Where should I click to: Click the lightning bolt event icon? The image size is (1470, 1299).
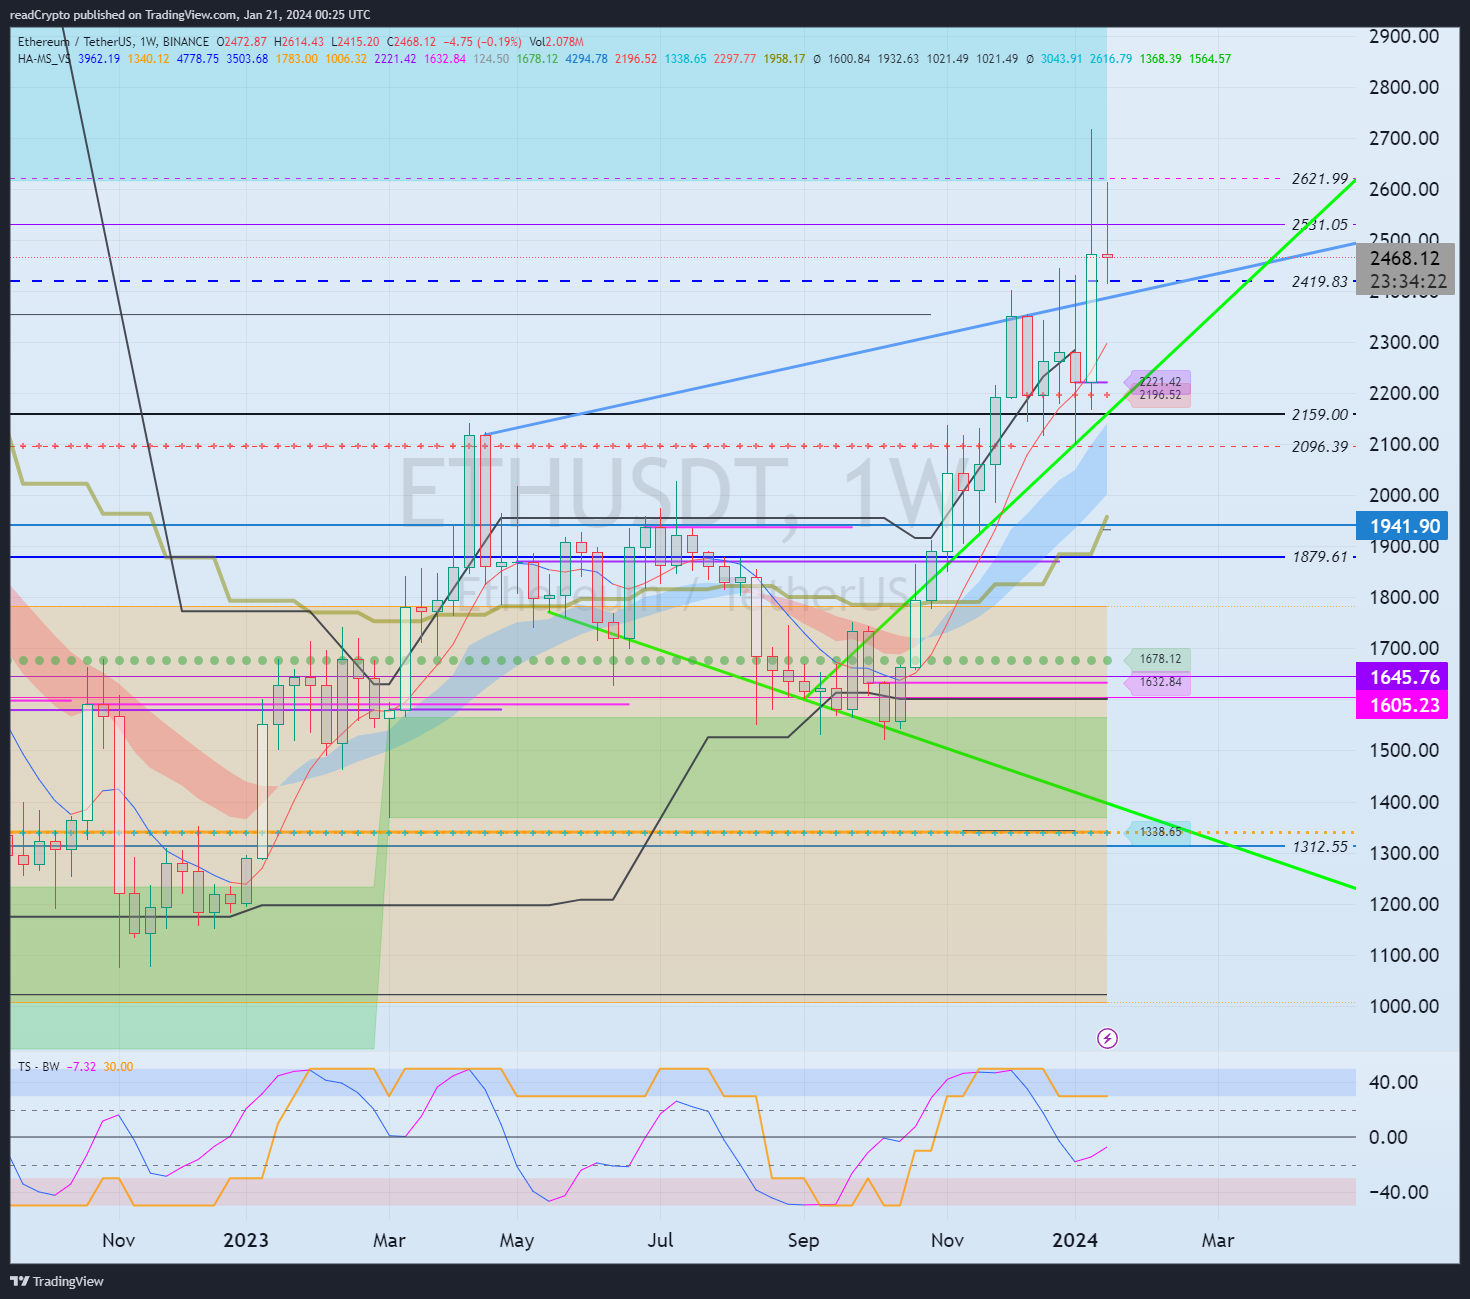[1107, 1038]
